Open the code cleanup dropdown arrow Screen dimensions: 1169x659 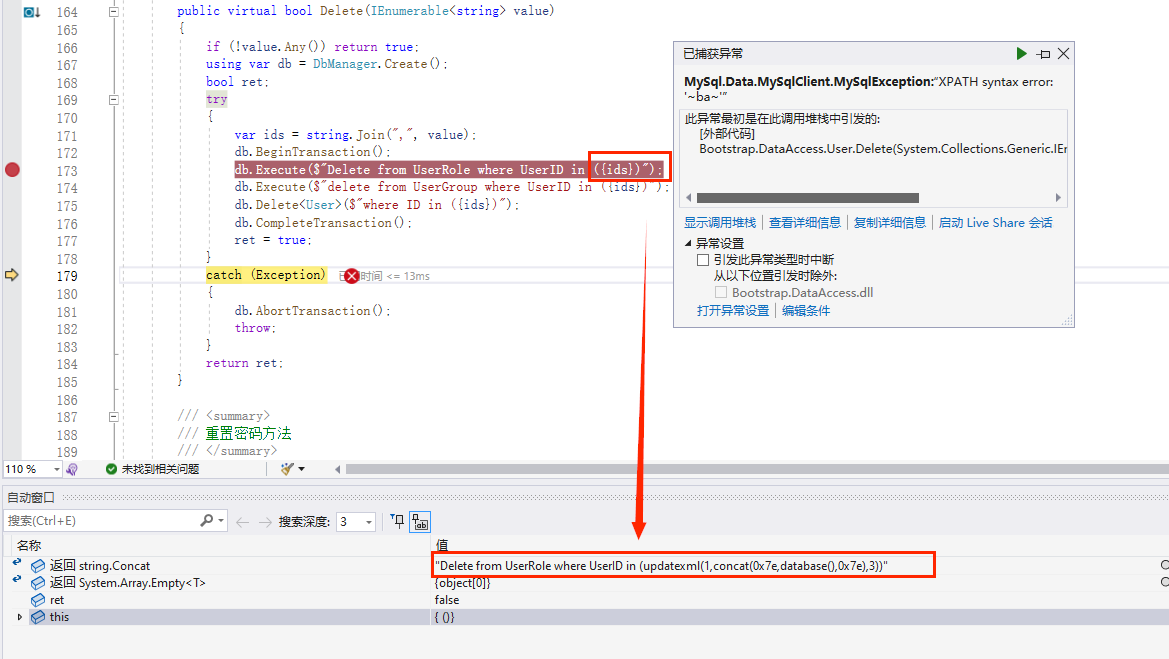coord(301,469)
